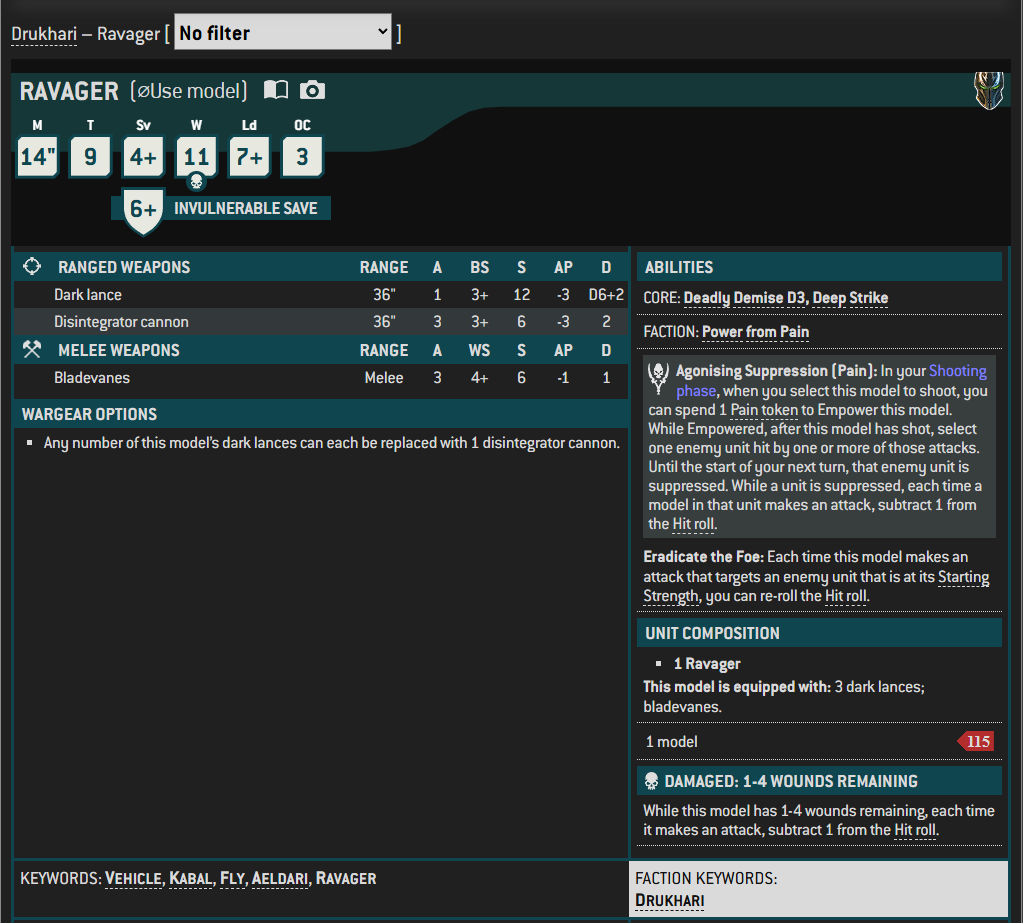Click the Wounds stat value 11
Viewport: 1023px width, 923px height.
pos(196,157)
